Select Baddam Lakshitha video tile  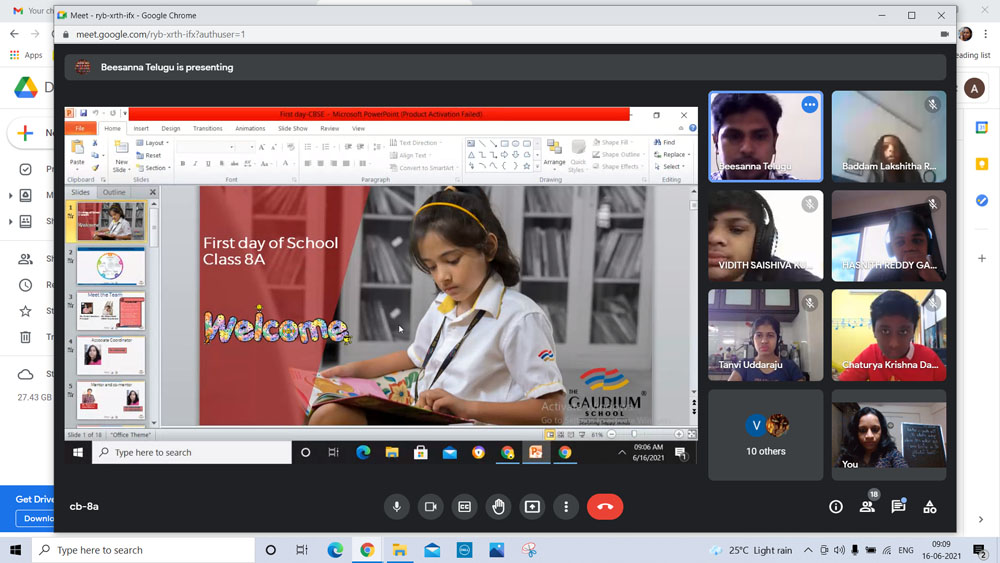tap(889, 136)
